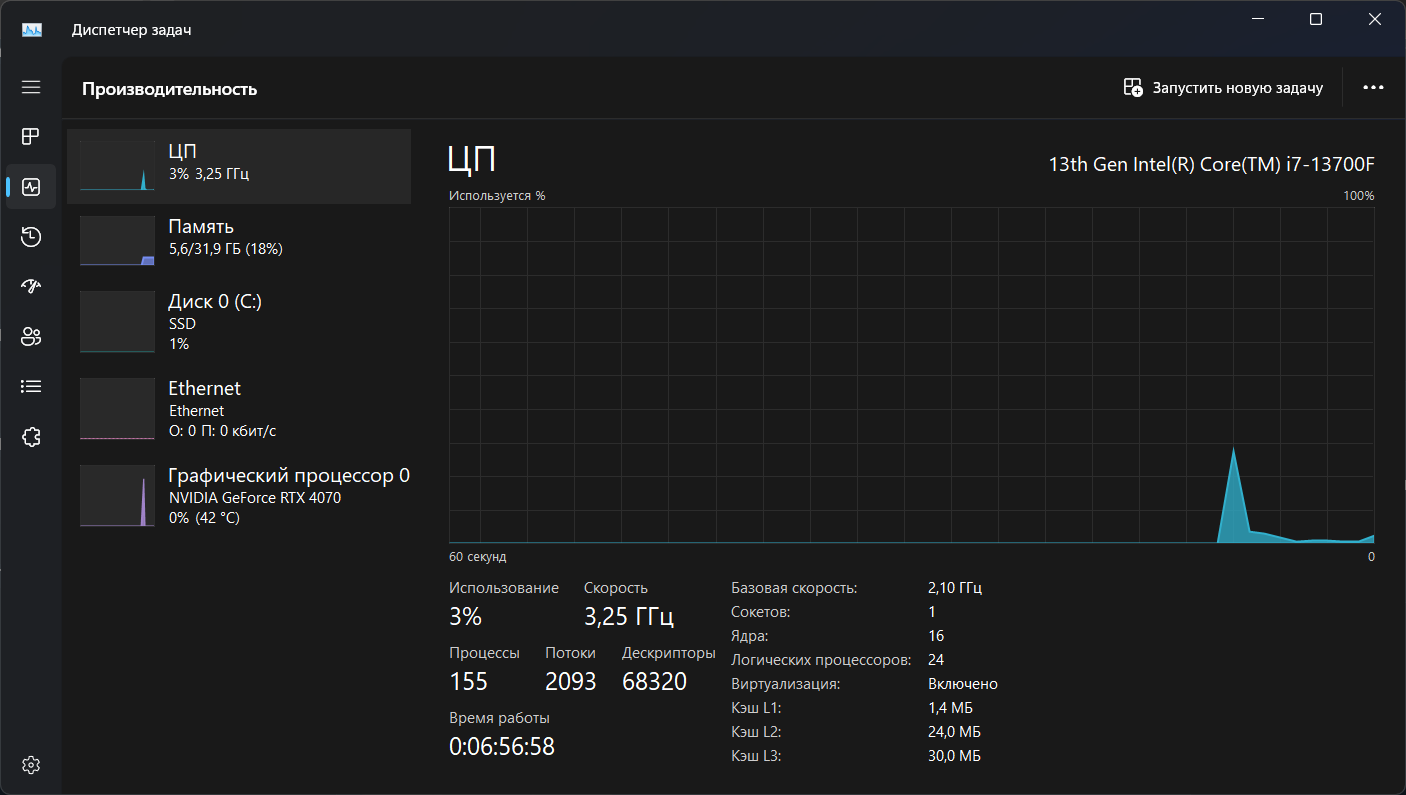Screen dimensions: 1406x795
Task: Click the Базовая скорость value 2,10 ГГц
Action: [x=955, y=588]
